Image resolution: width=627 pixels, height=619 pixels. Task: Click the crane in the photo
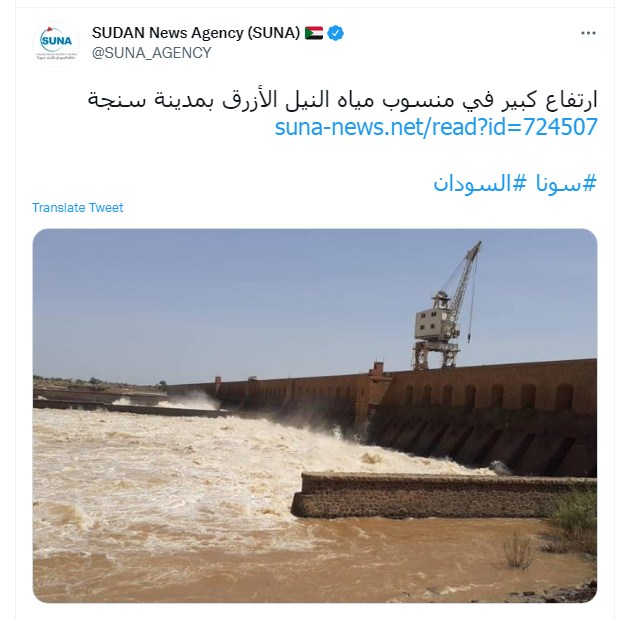tap(446, 306)
